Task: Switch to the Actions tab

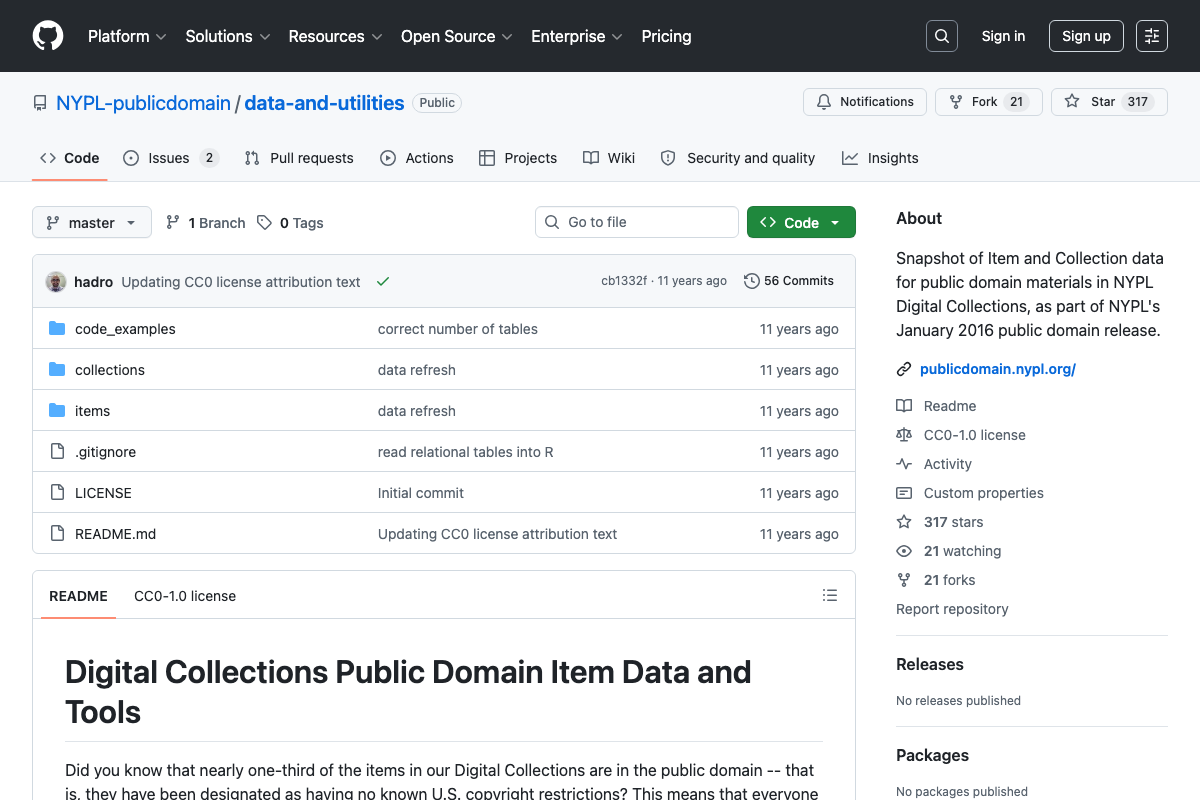Action: [x=417, y=158]
